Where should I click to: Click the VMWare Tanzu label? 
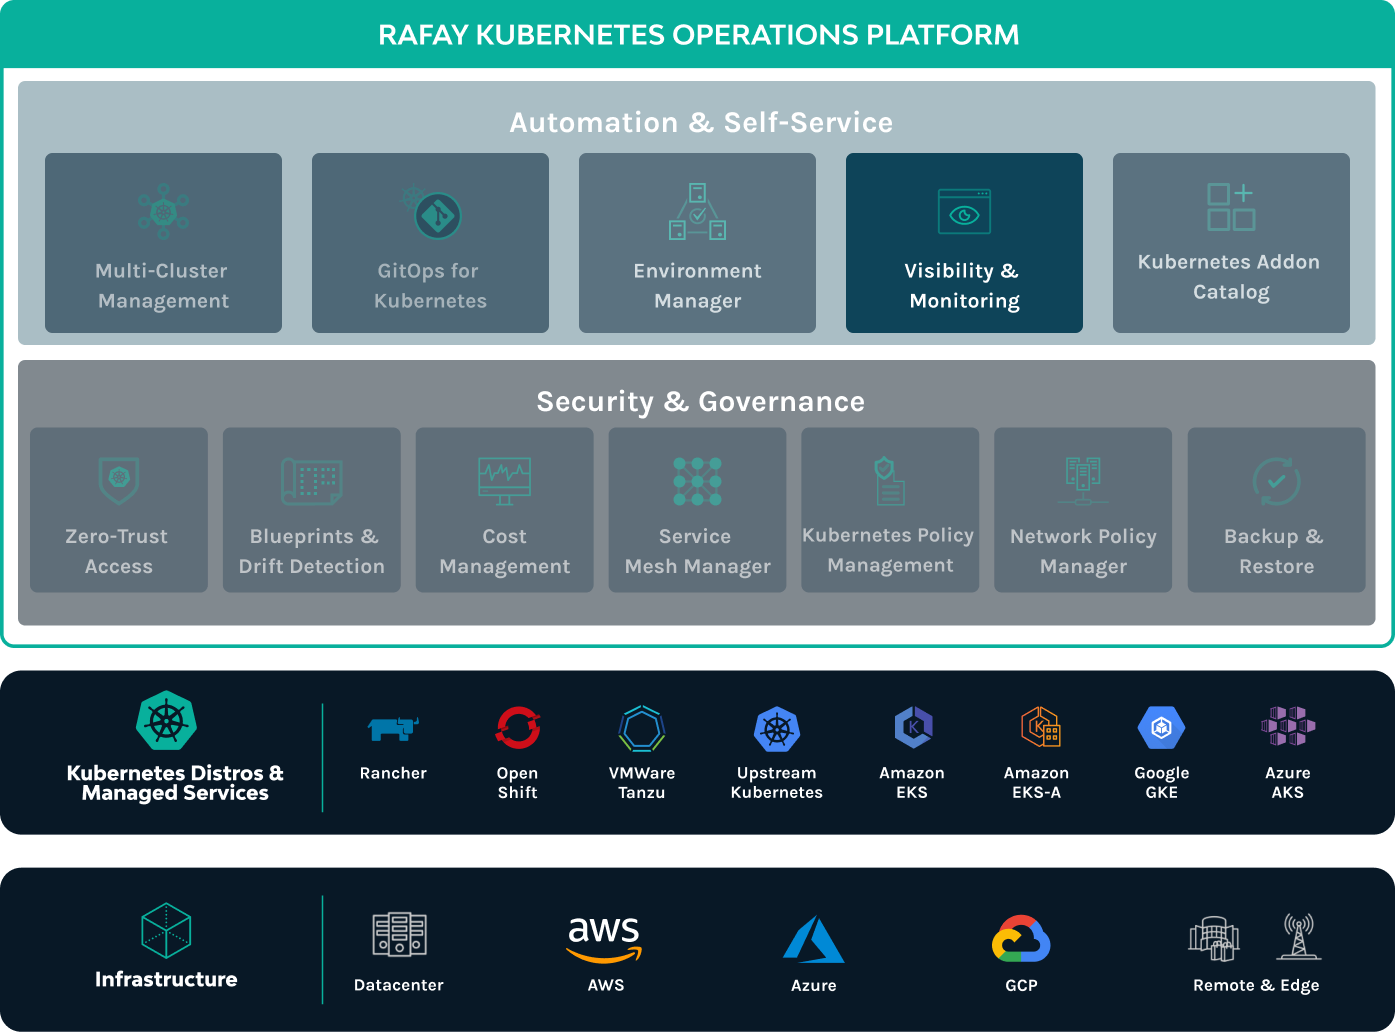tap(642, 782)
